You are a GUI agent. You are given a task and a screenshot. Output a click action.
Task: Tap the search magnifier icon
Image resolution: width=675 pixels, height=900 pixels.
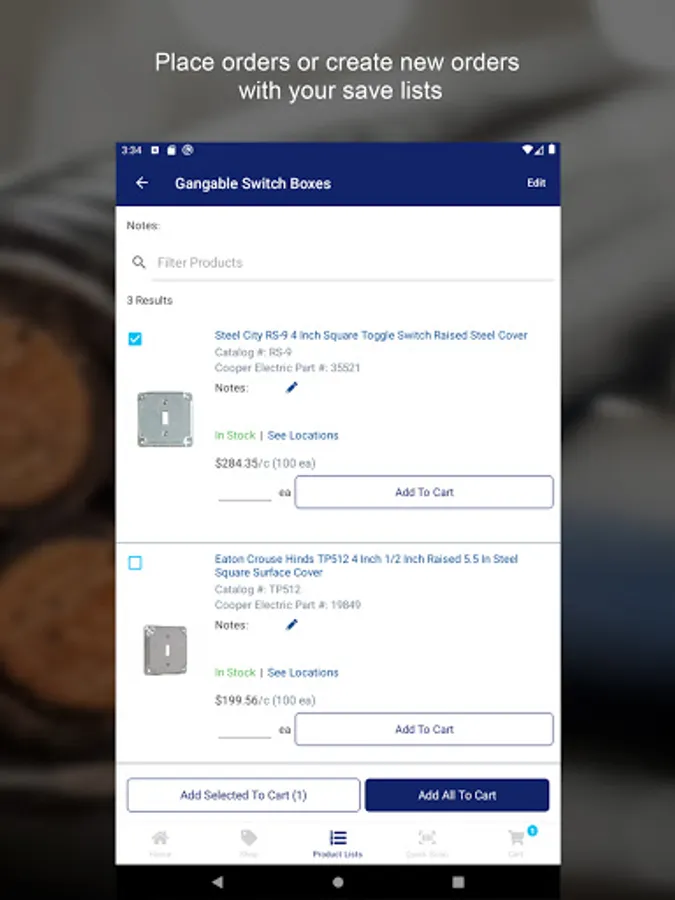(139, 262)
